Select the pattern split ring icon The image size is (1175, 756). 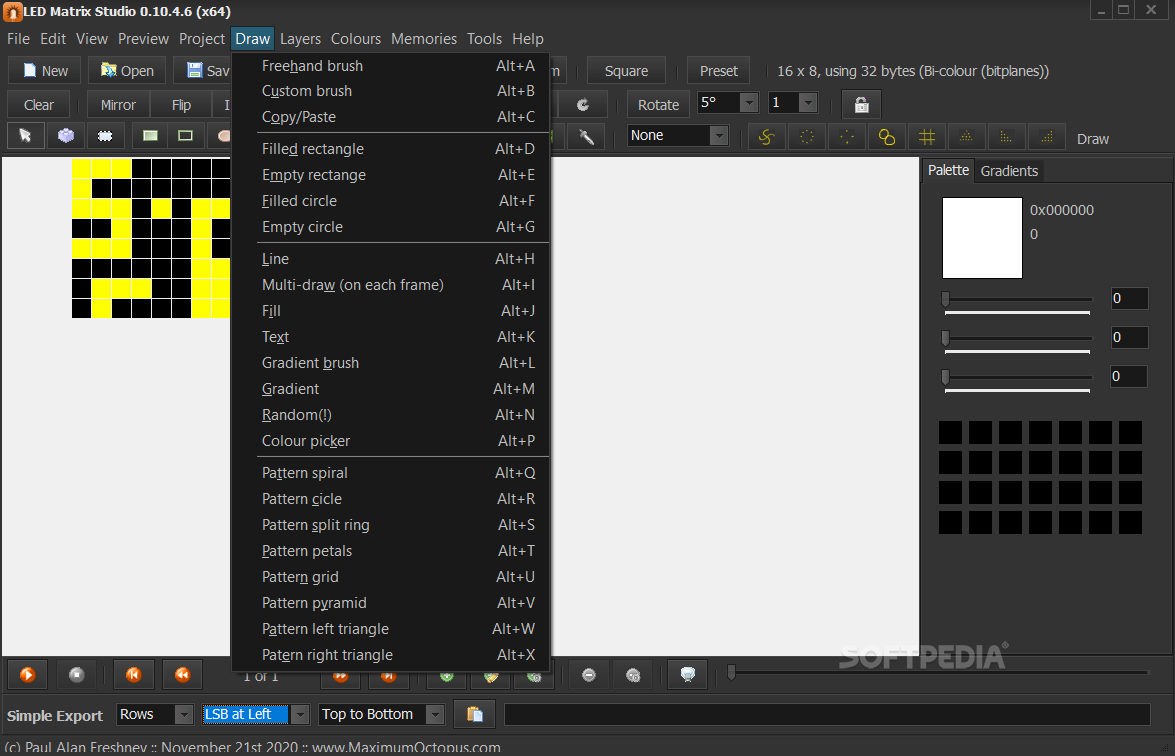pos(847,137)
